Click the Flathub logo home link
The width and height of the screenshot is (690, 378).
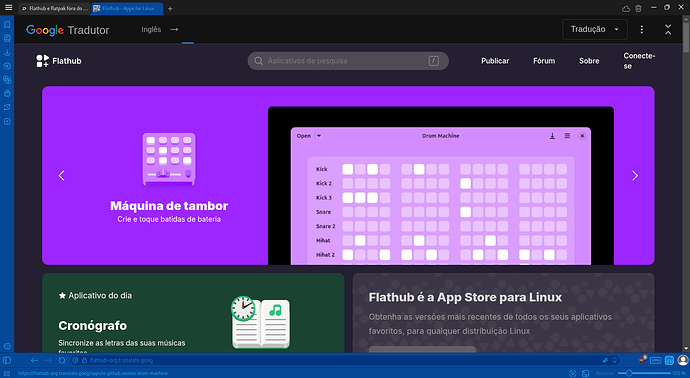[x=59, y=61]
